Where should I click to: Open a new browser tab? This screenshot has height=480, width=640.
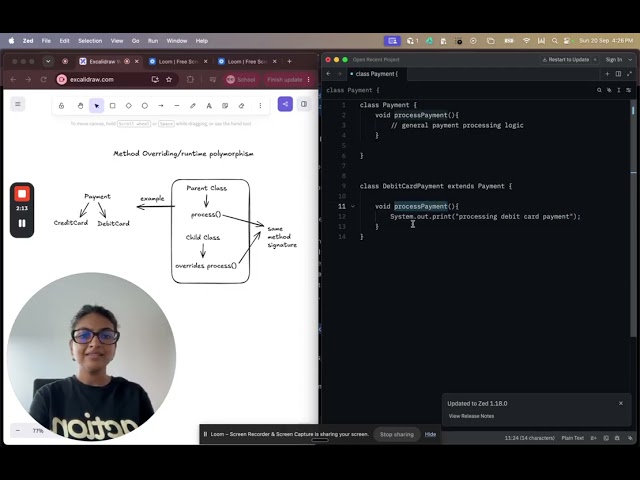click(289, 62)
